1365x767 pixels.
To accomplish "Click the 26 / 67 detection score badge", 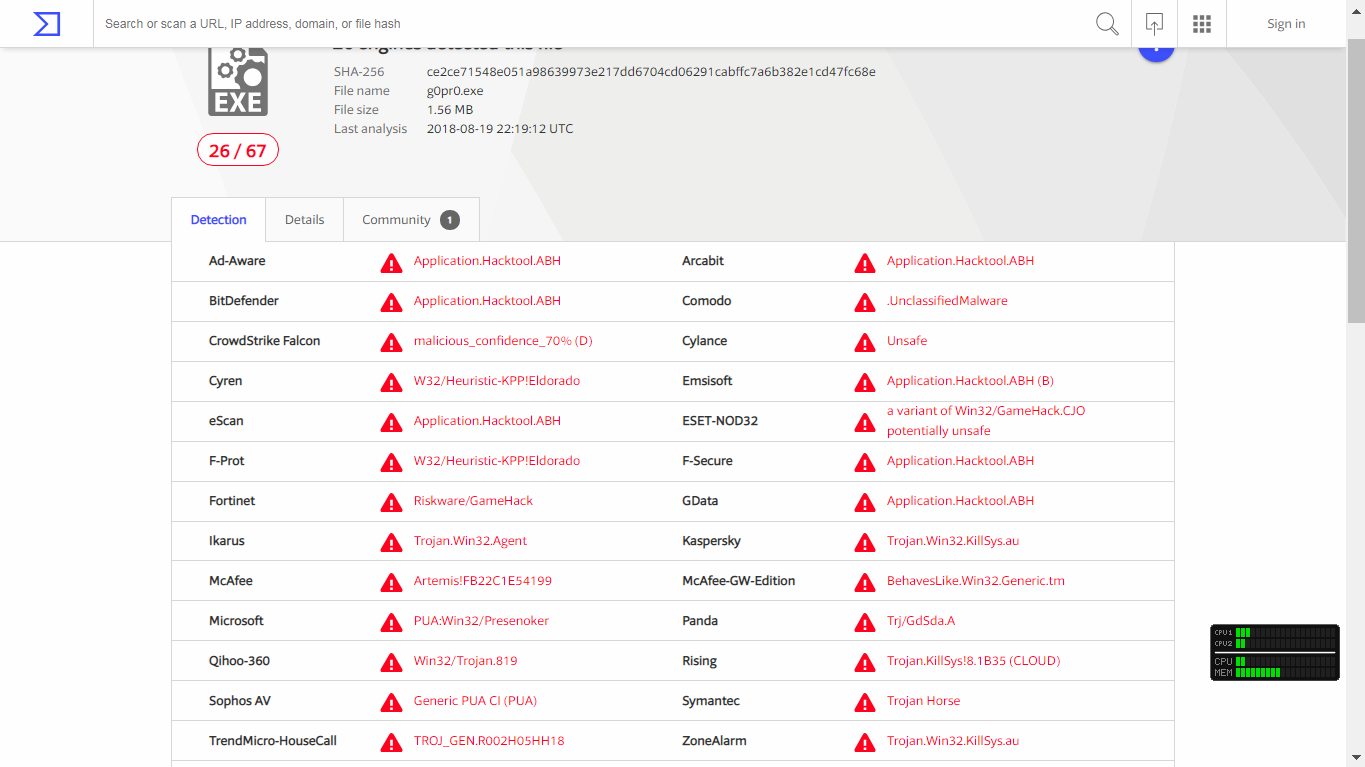I will pyautogui.click(x=238, y=151).
